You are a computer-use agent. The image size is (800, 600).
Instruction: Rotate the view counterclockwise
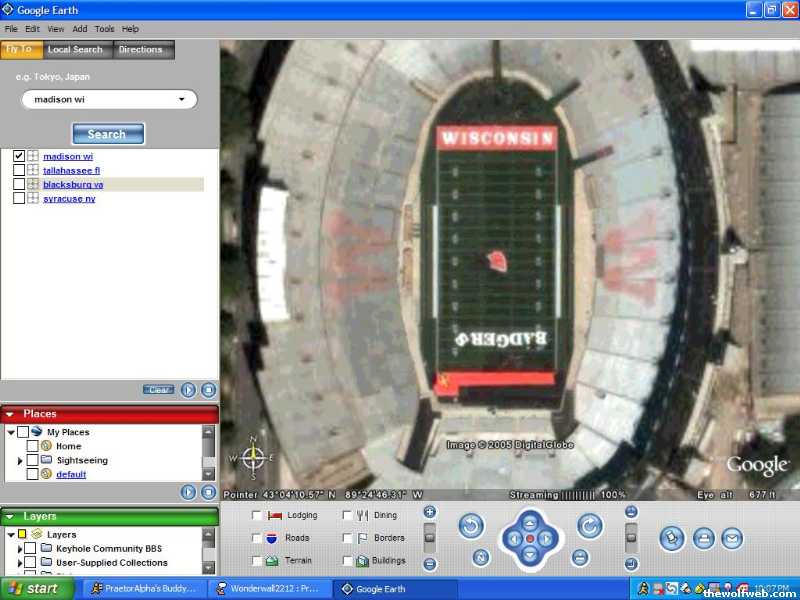point(471,525)
